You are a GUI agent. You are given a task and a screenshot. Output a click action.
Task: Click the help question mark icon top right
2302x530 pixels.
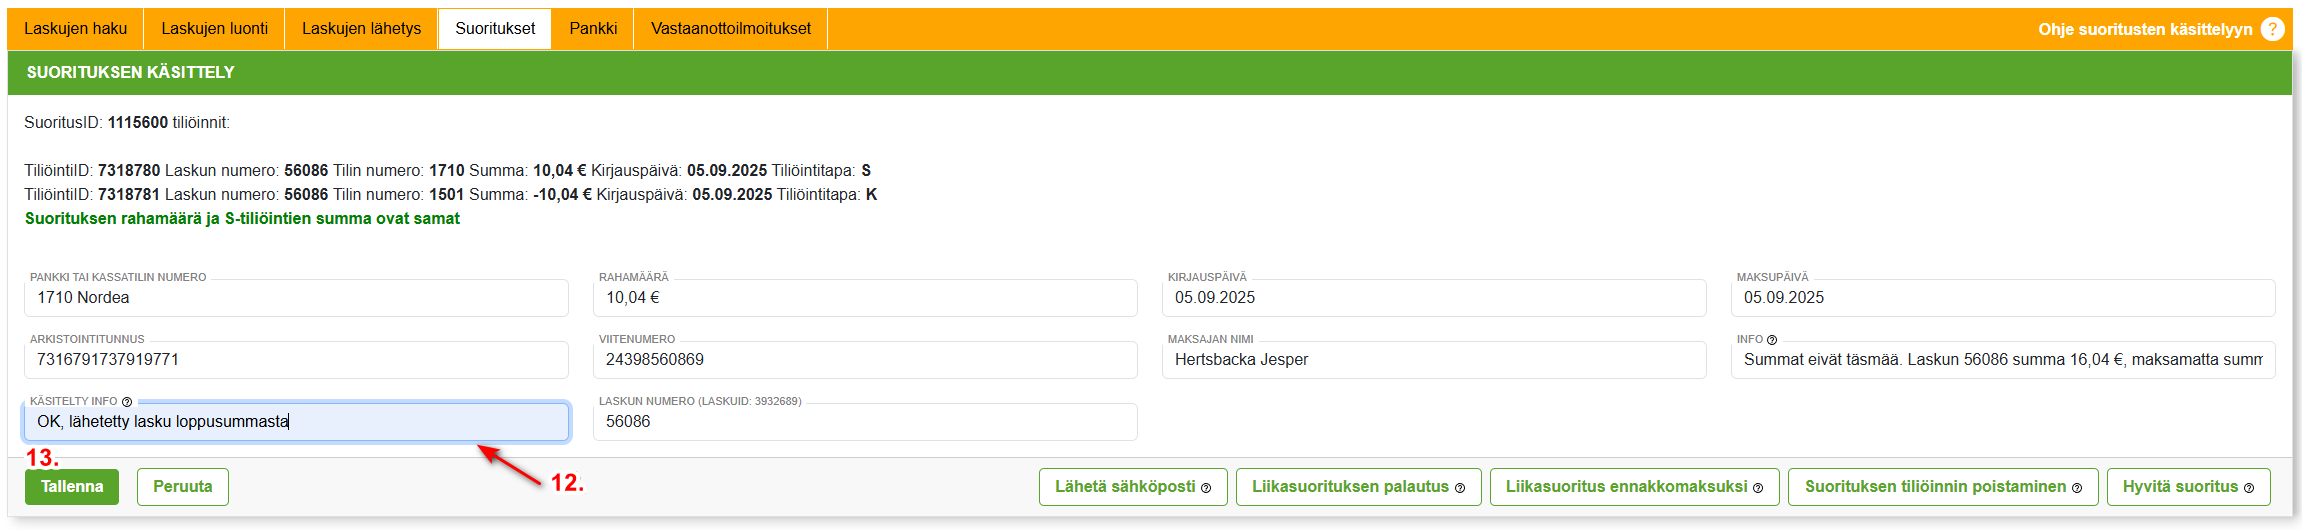(2272, 29)
